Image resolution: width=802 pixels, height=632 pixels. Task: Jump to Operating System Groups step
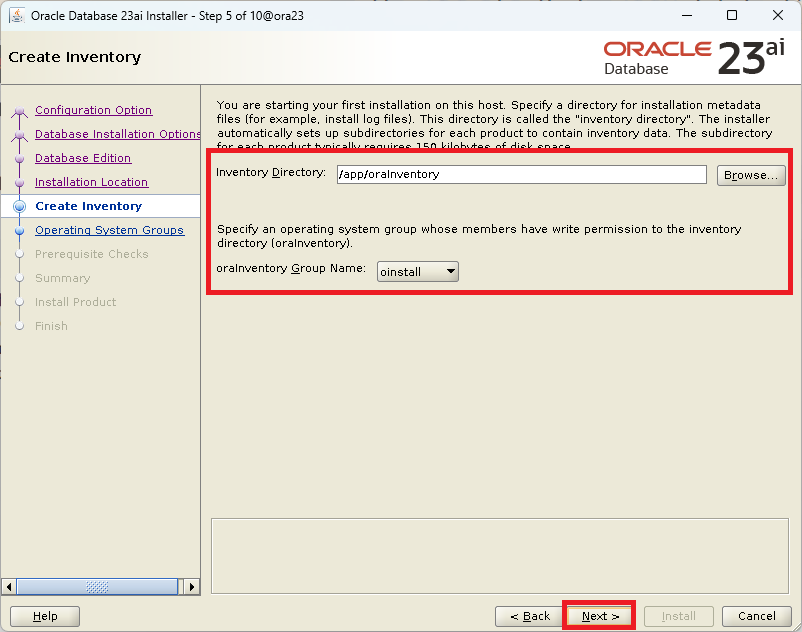109,230
